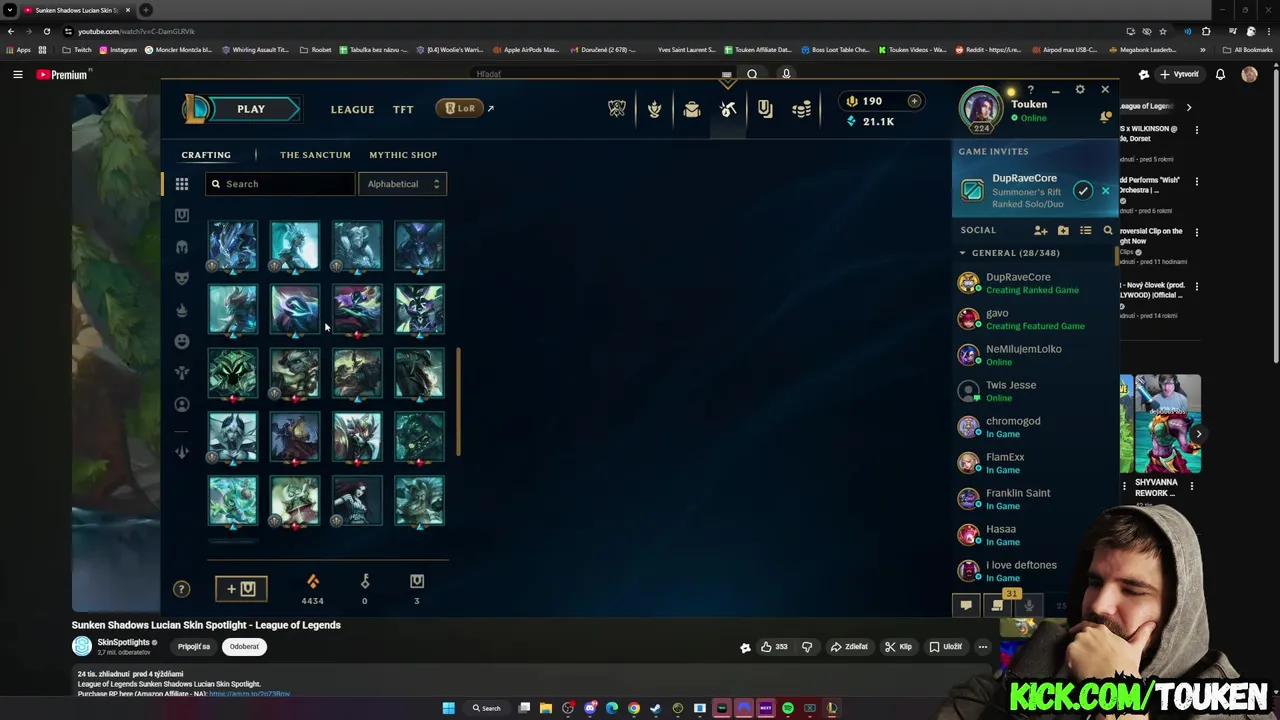Click the loot Search field
This screenshot has height=720, width=1280.
coord(281,184)
